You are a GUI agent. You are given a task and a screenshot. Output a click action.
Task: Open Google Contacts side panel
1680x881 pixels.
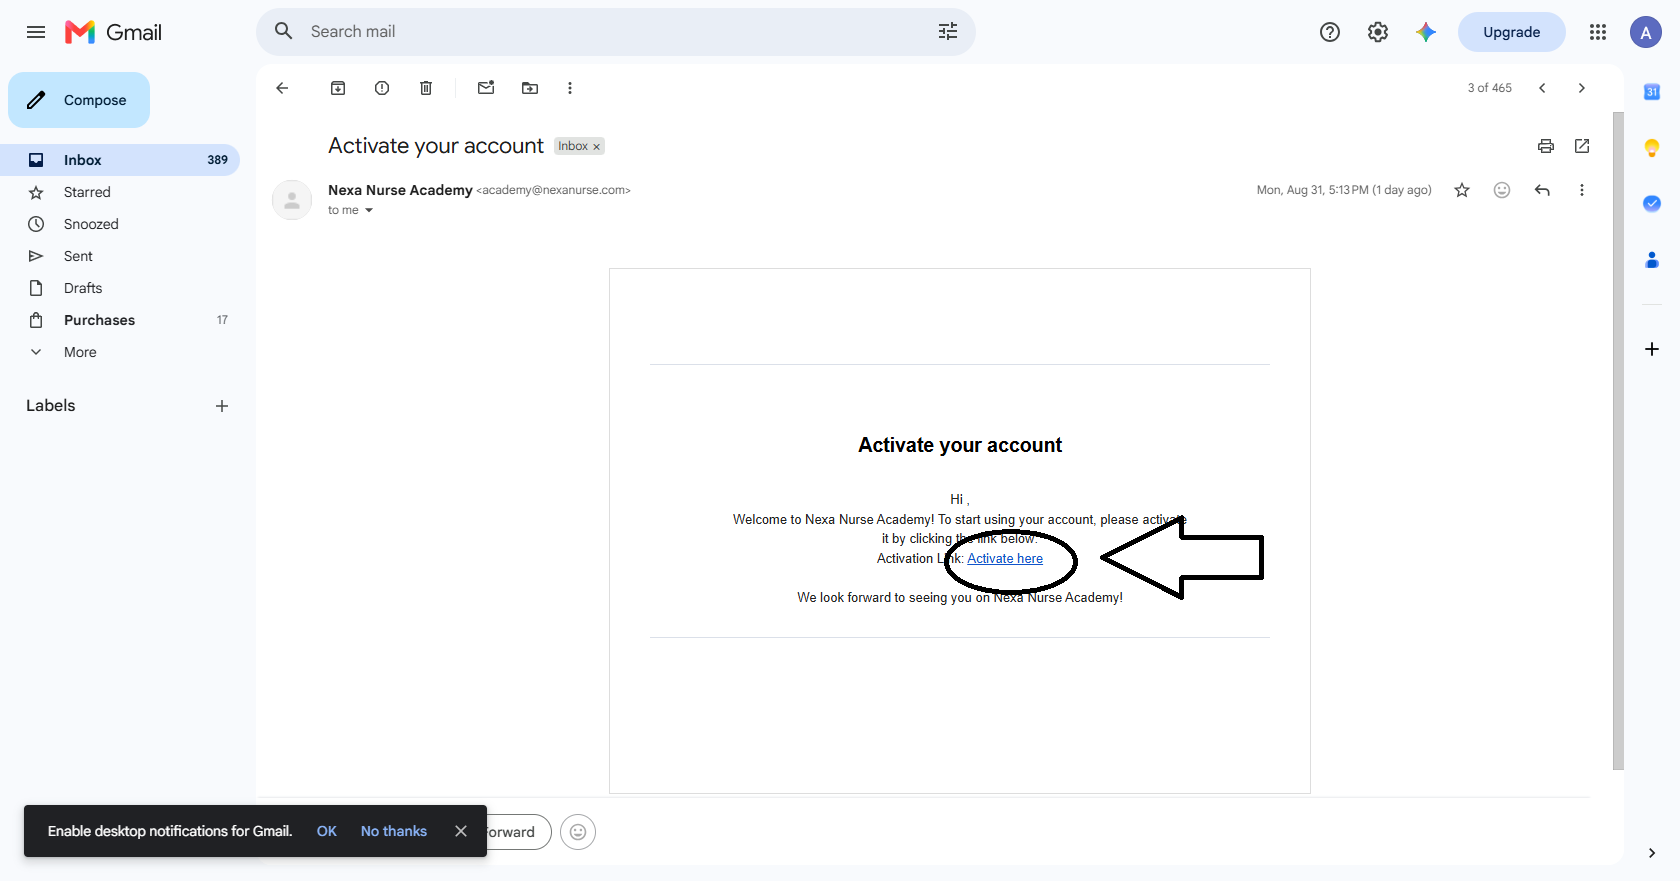pyautogui.click(x=1652, y=260)
